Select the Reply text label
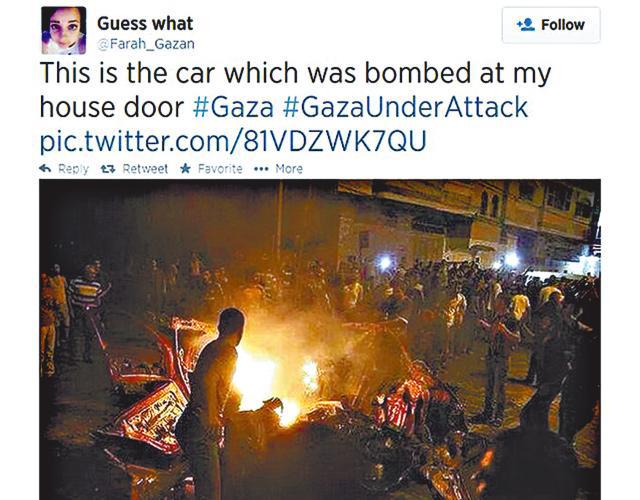The image size is (640, 500). pos(73,169)
